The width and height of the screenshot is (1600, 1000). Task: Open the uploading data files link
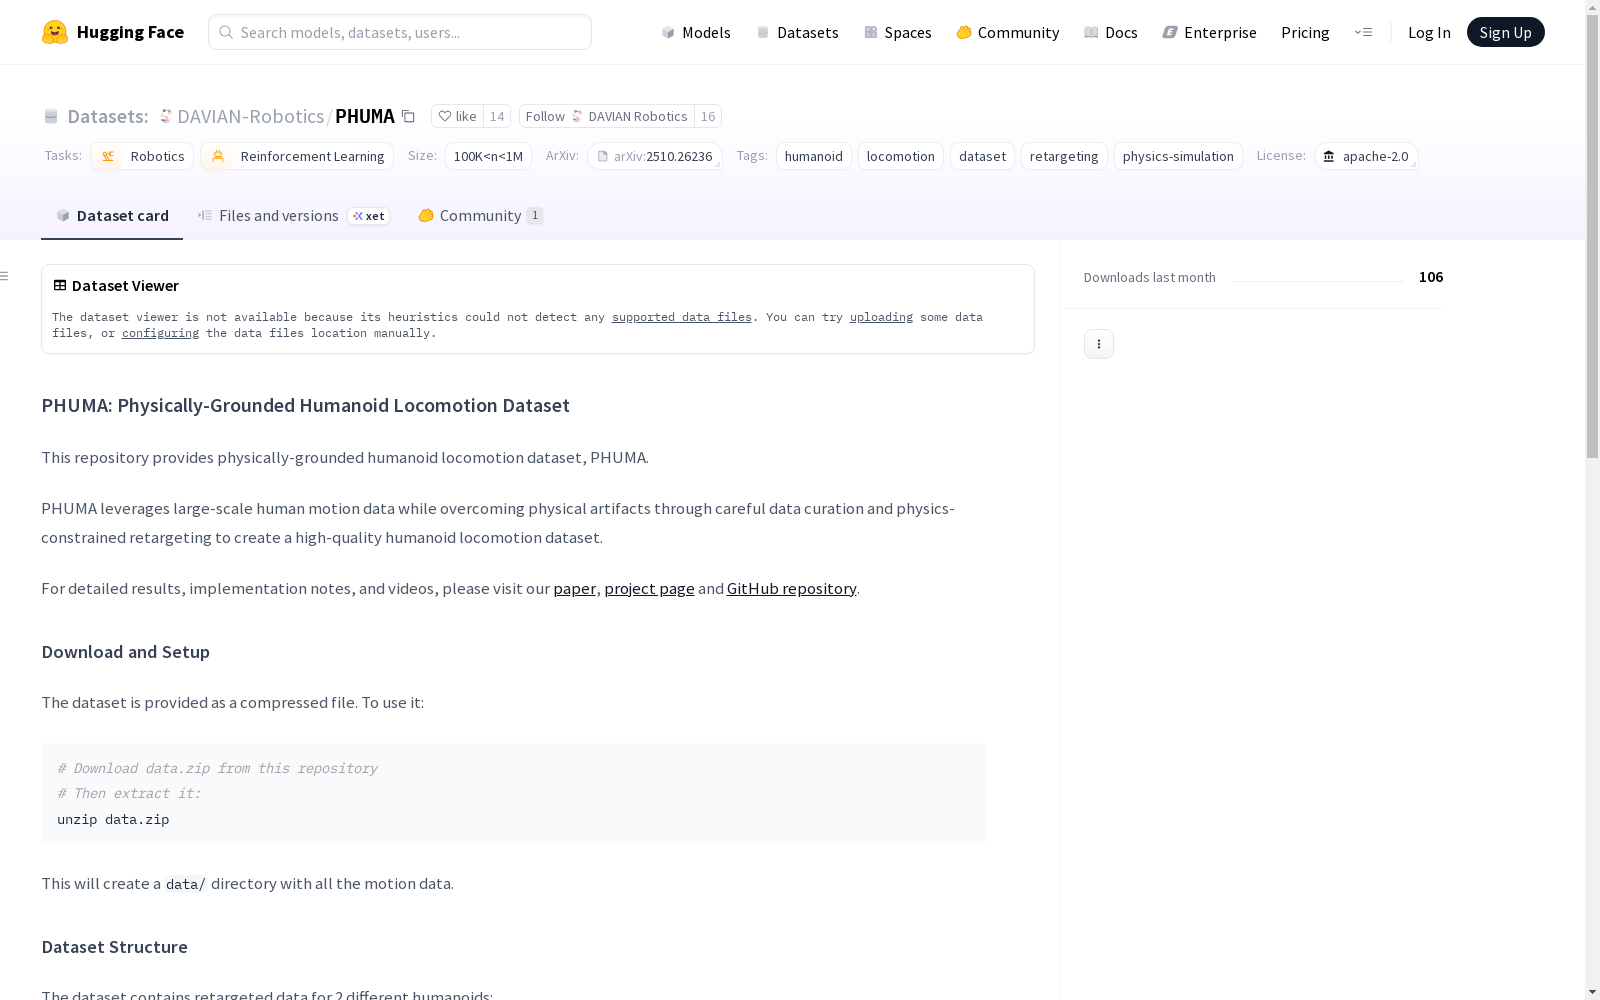(x=881, y=317)
